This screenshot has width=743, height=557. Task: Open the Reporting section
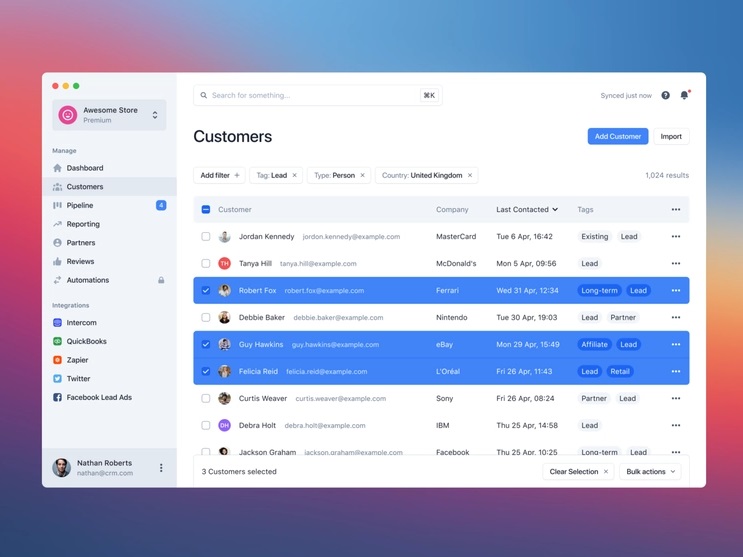point(109,224)
